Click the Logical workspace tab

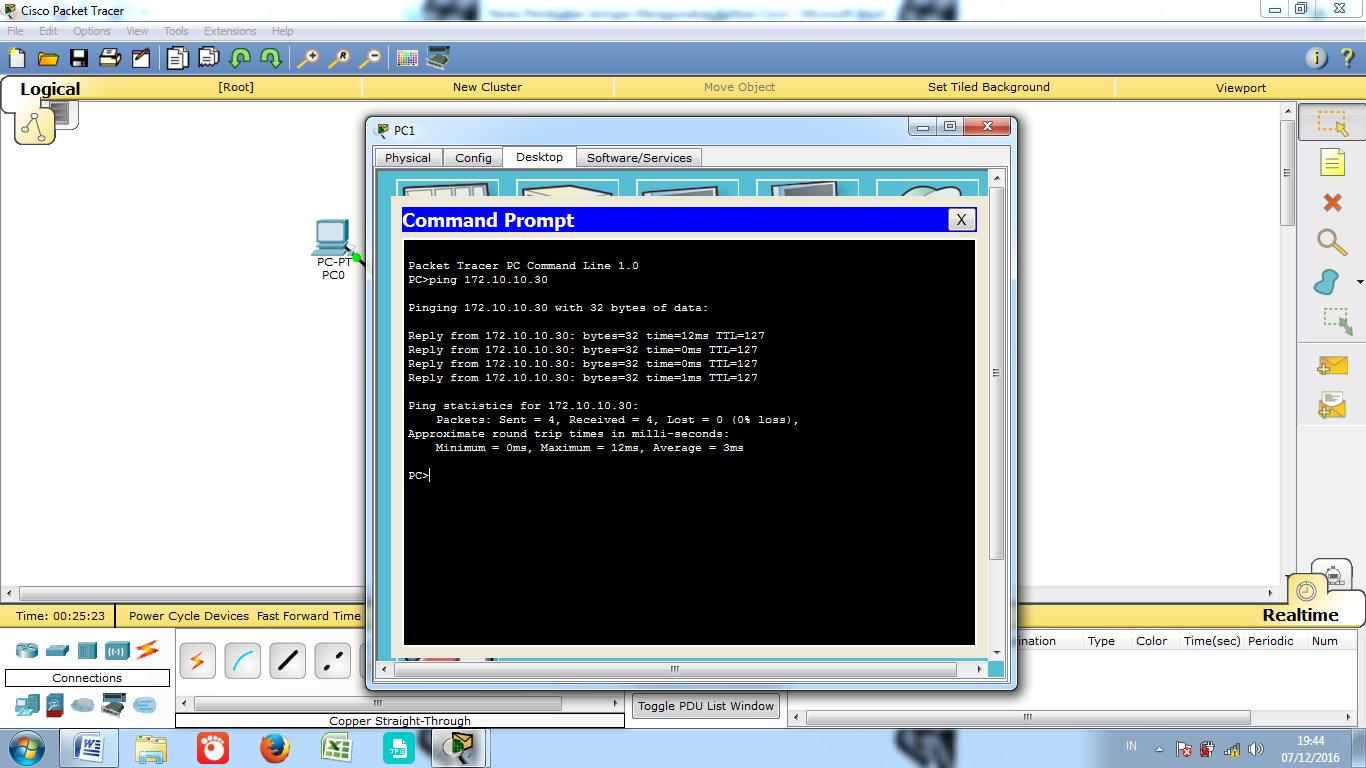coord(49,89)
